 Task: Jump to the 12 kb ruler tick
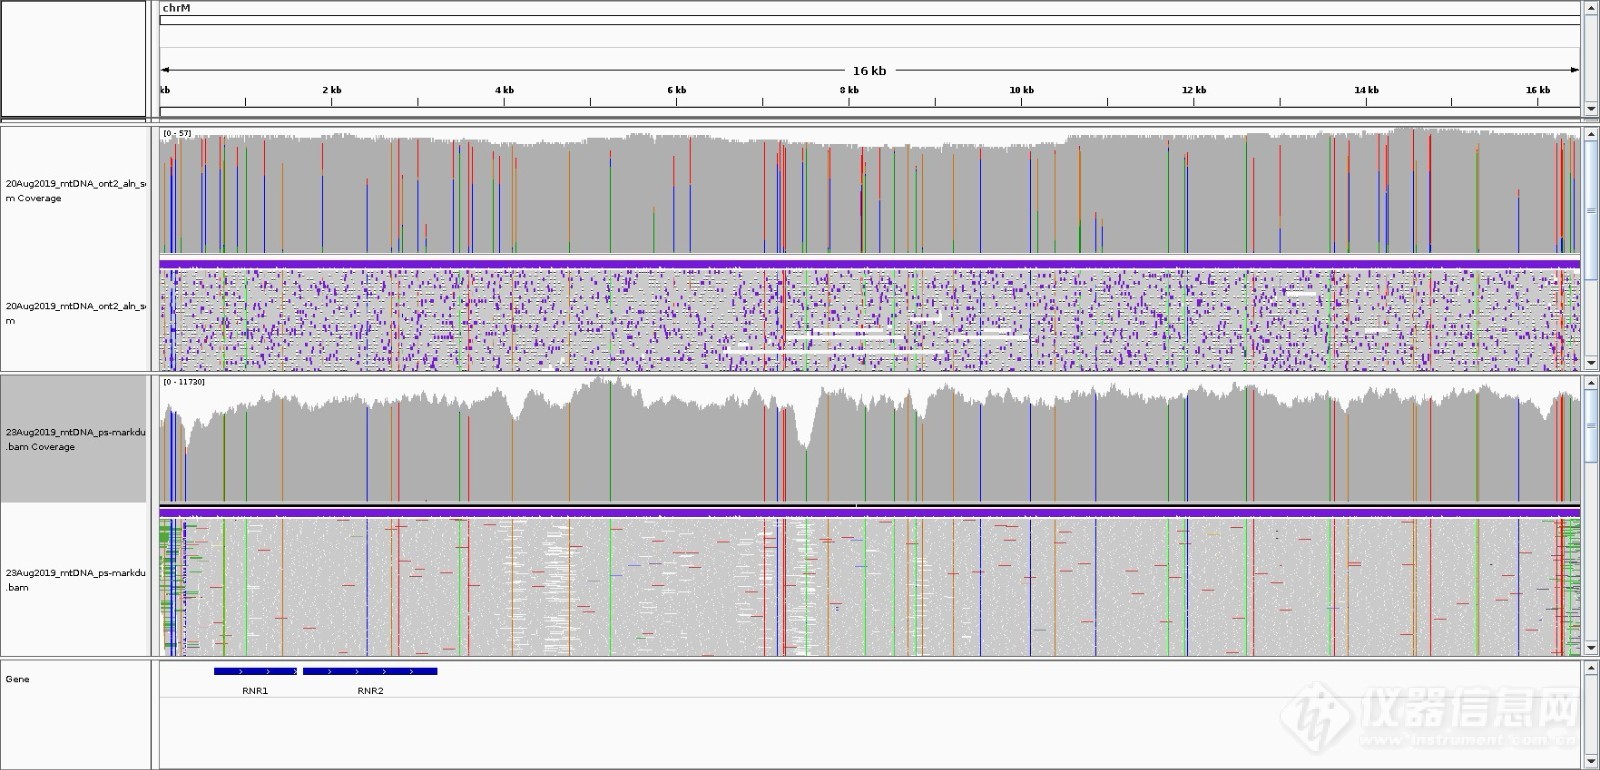click(1194, 90)
